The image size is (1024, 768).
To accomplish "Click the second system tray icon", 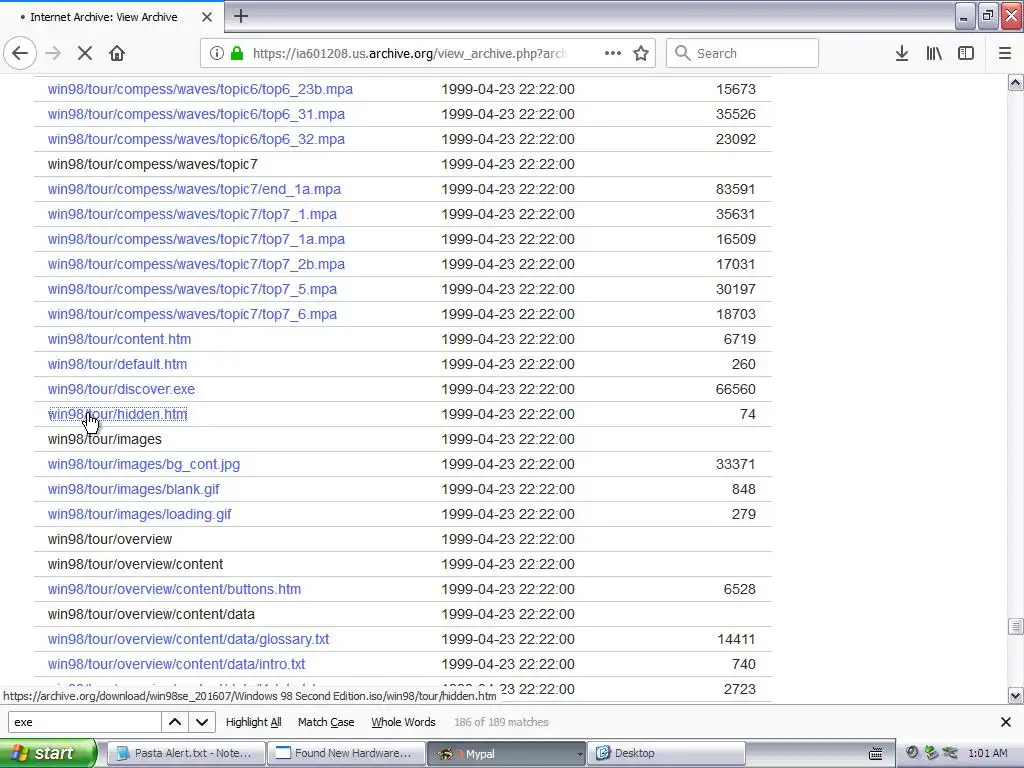I will [931, 753].
